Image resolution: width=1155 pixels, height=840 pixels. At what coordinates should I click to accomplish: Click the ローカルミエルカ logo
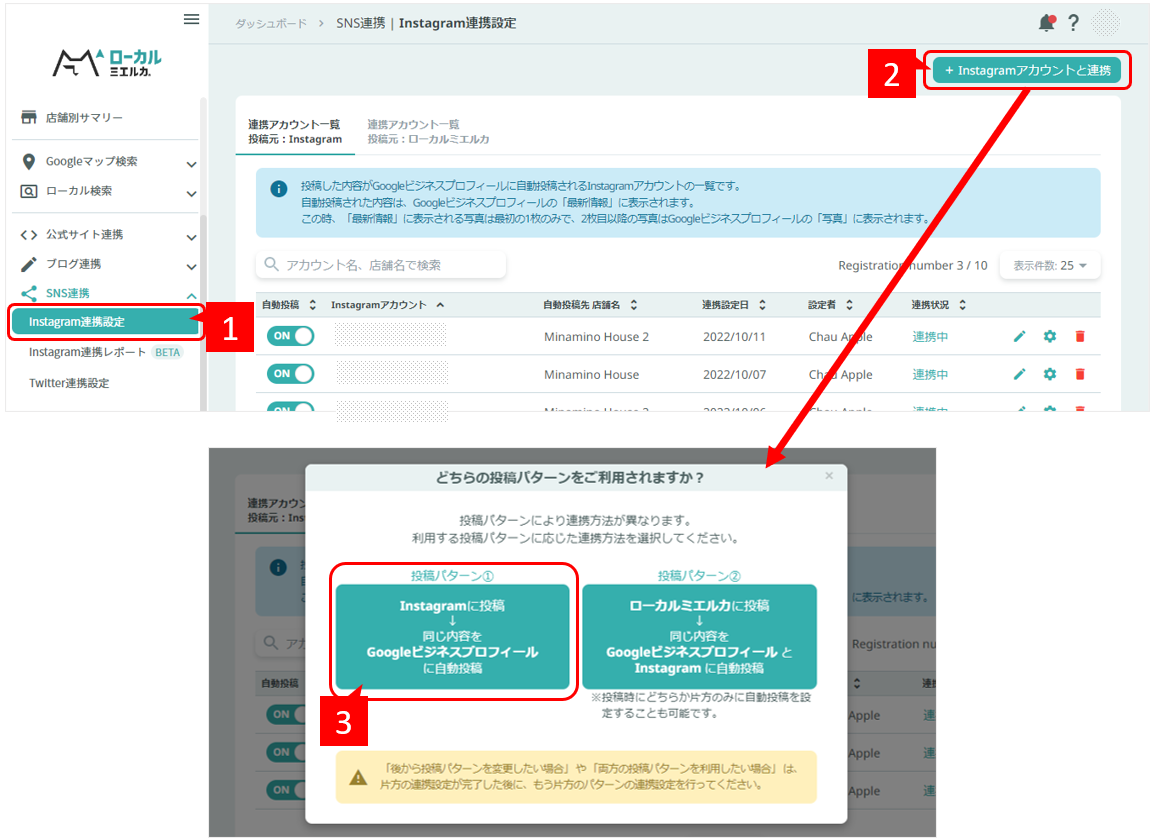[x=108, y=63]
